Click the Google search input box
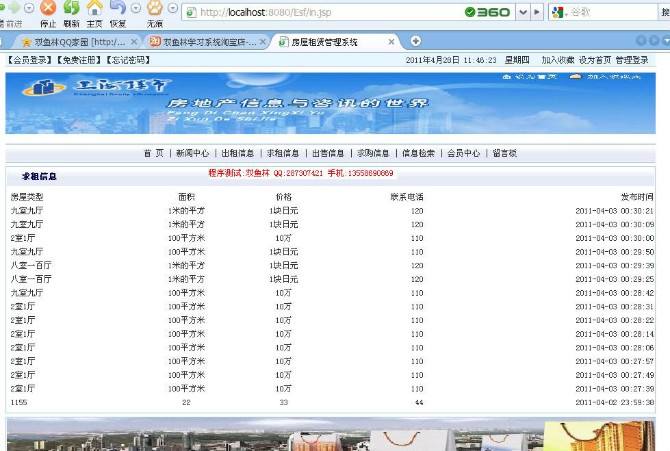Screen dimensions: 670x451 pos(613,12)
